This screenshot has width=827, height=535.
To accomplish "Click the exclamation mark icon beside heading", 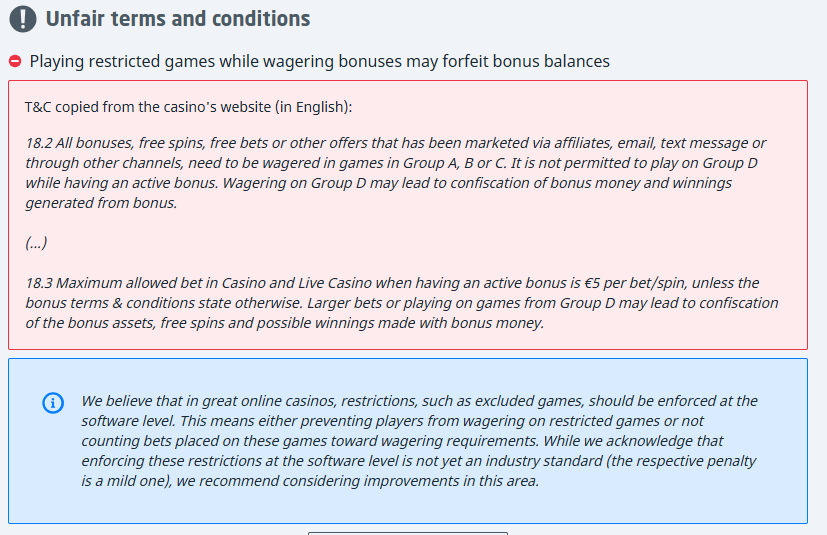I will (x=23, y=19).
